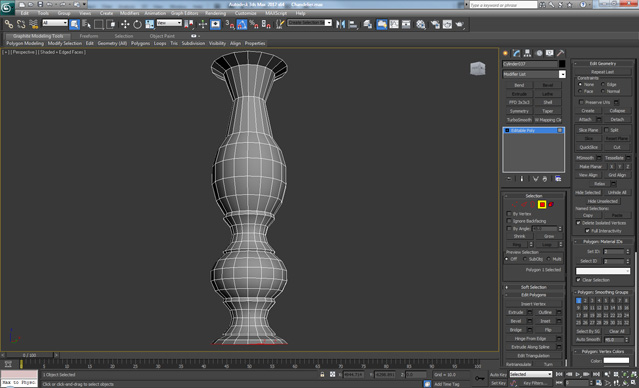Viewport: 639px width, 388px height.
Task: Click the Unlink Selection tool icon
Action: [x=21, y=24]
